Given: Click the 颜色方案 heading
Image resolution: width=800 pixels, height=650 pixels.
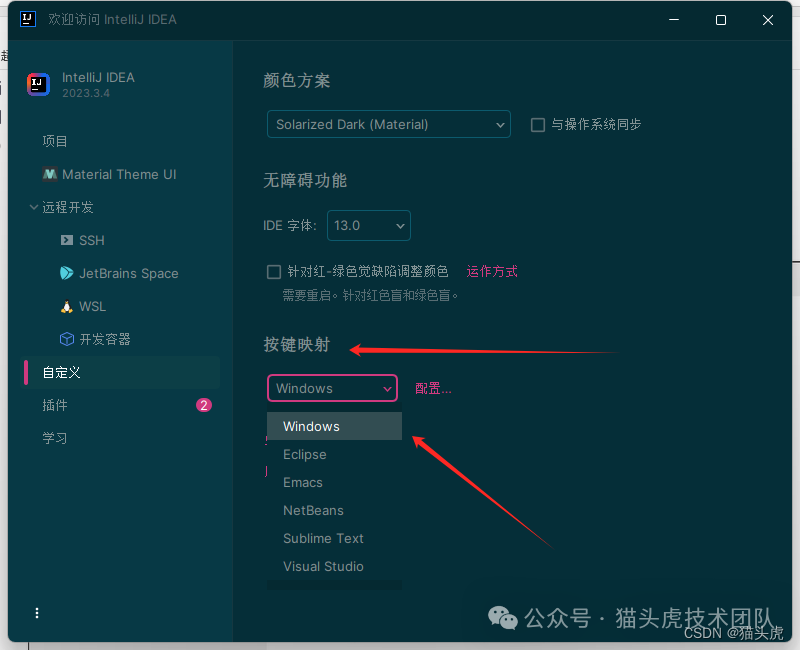Looking at the screenshot, I should 296,81.
